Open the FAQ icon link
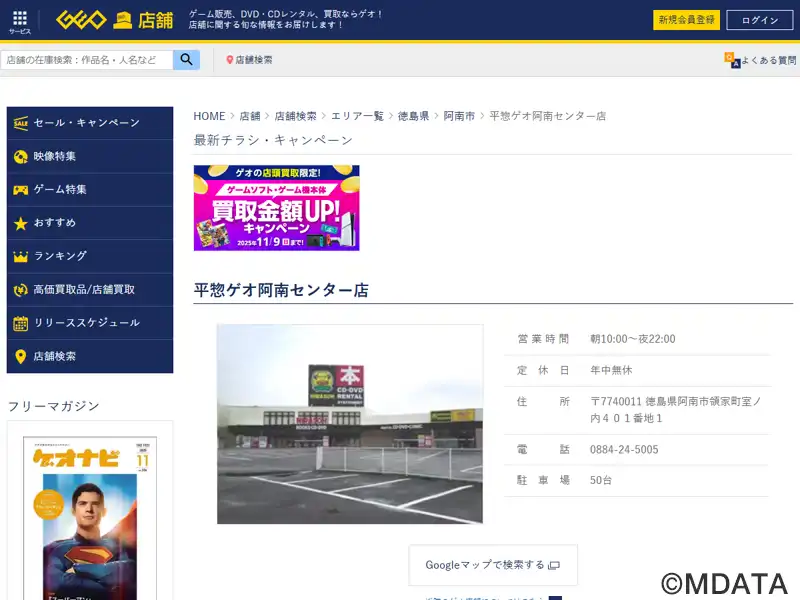 pos(733,60)
